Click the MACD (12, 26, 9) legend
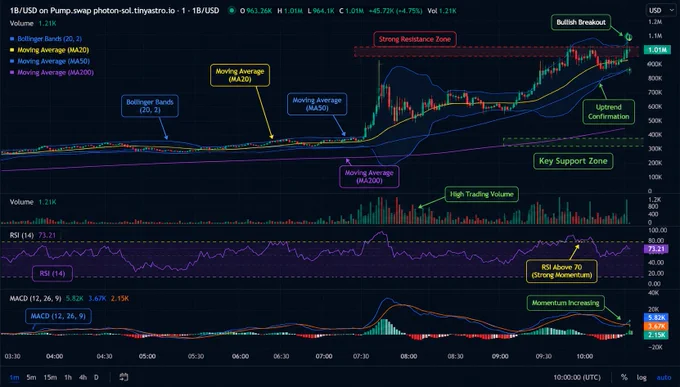680x387 pixels. 69,298
